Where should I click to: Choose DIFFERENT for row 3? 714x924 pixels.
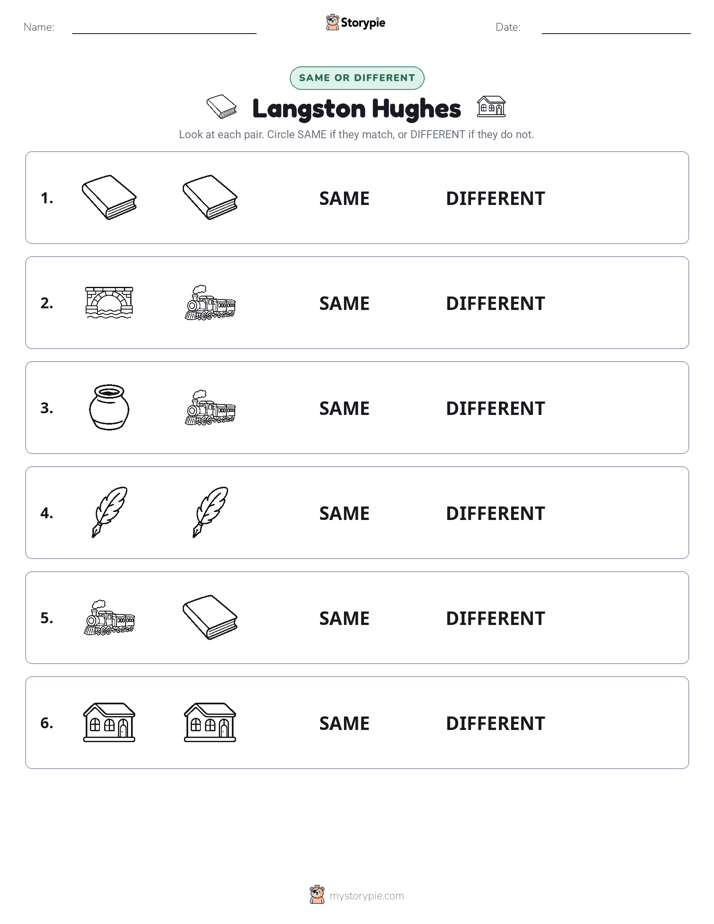(x=495, y=408)
